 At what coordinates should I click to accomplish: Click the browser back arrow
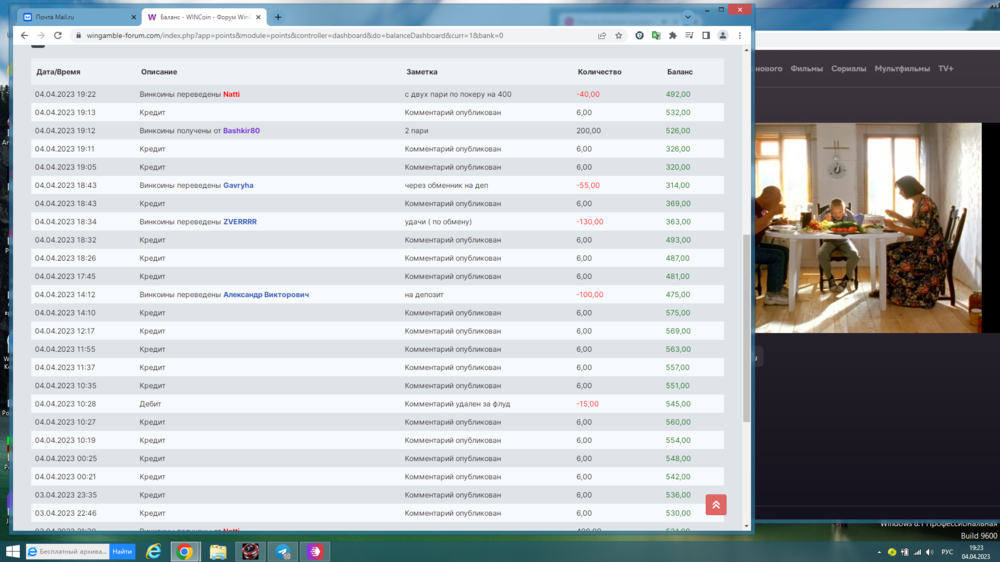[24, 35]
